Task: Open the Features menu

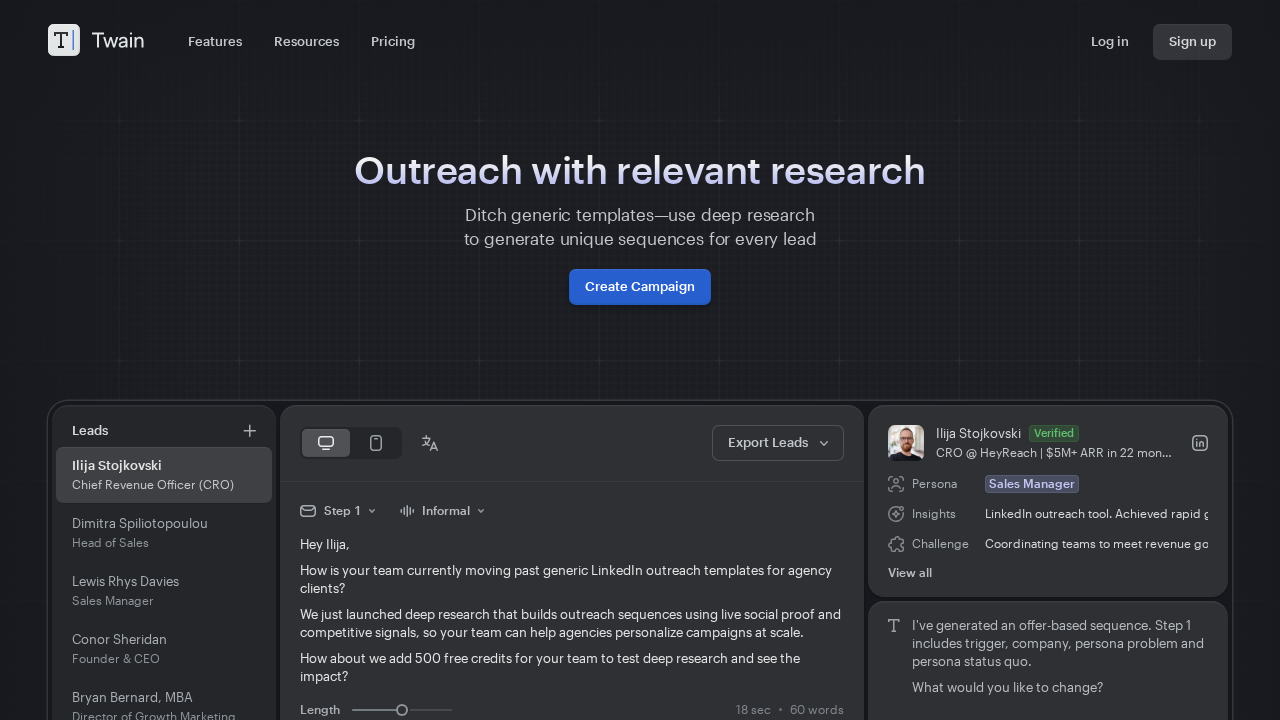Action: point(215,41)
